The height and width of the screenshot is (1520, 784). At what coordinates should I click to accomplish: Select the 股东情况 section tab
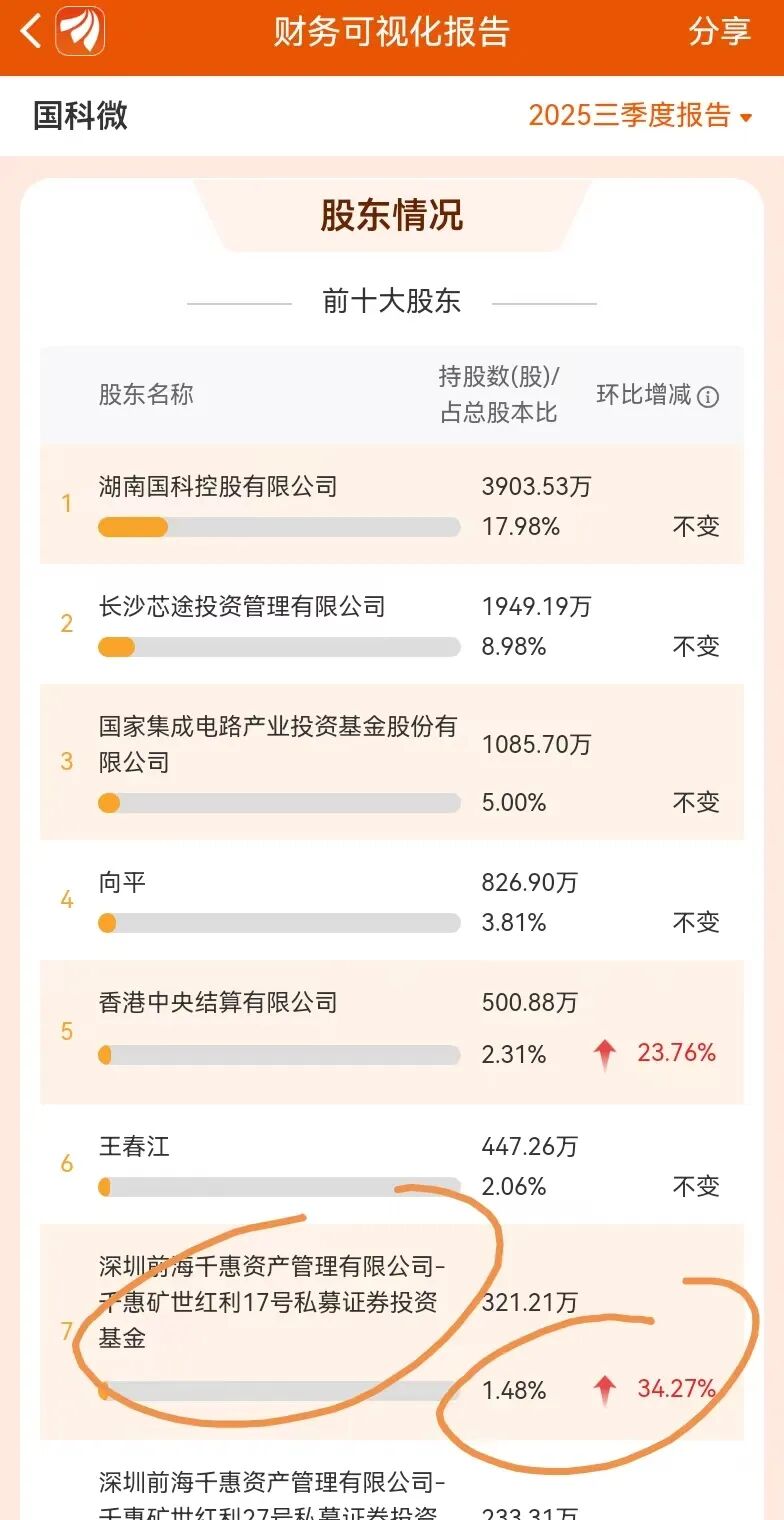coord(391,215)
